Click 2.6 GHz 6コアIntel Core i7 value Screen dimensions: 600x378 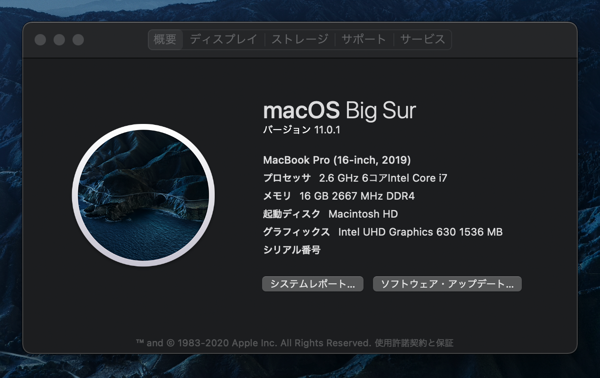click(x=383, y=178)
